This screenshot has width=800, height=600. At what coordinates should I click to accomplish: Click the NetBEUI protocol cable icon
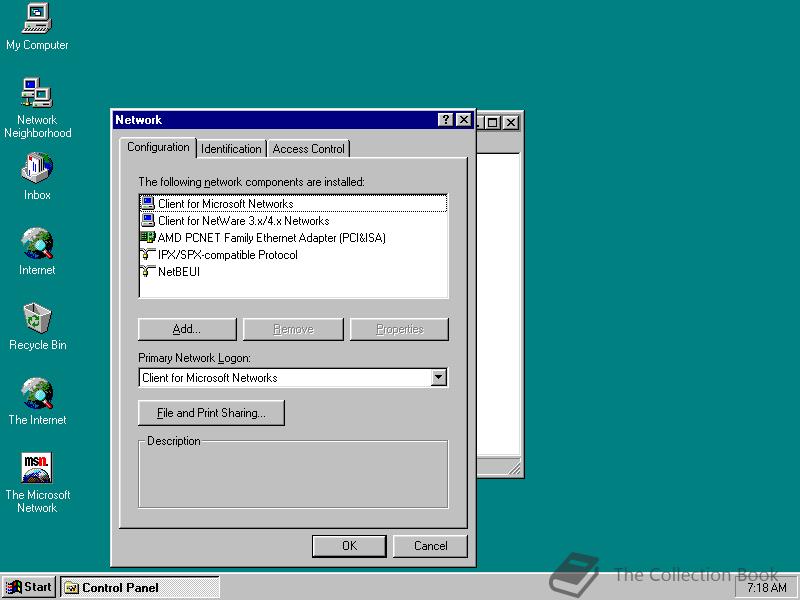pyautogui.click(x=147, y=271)
